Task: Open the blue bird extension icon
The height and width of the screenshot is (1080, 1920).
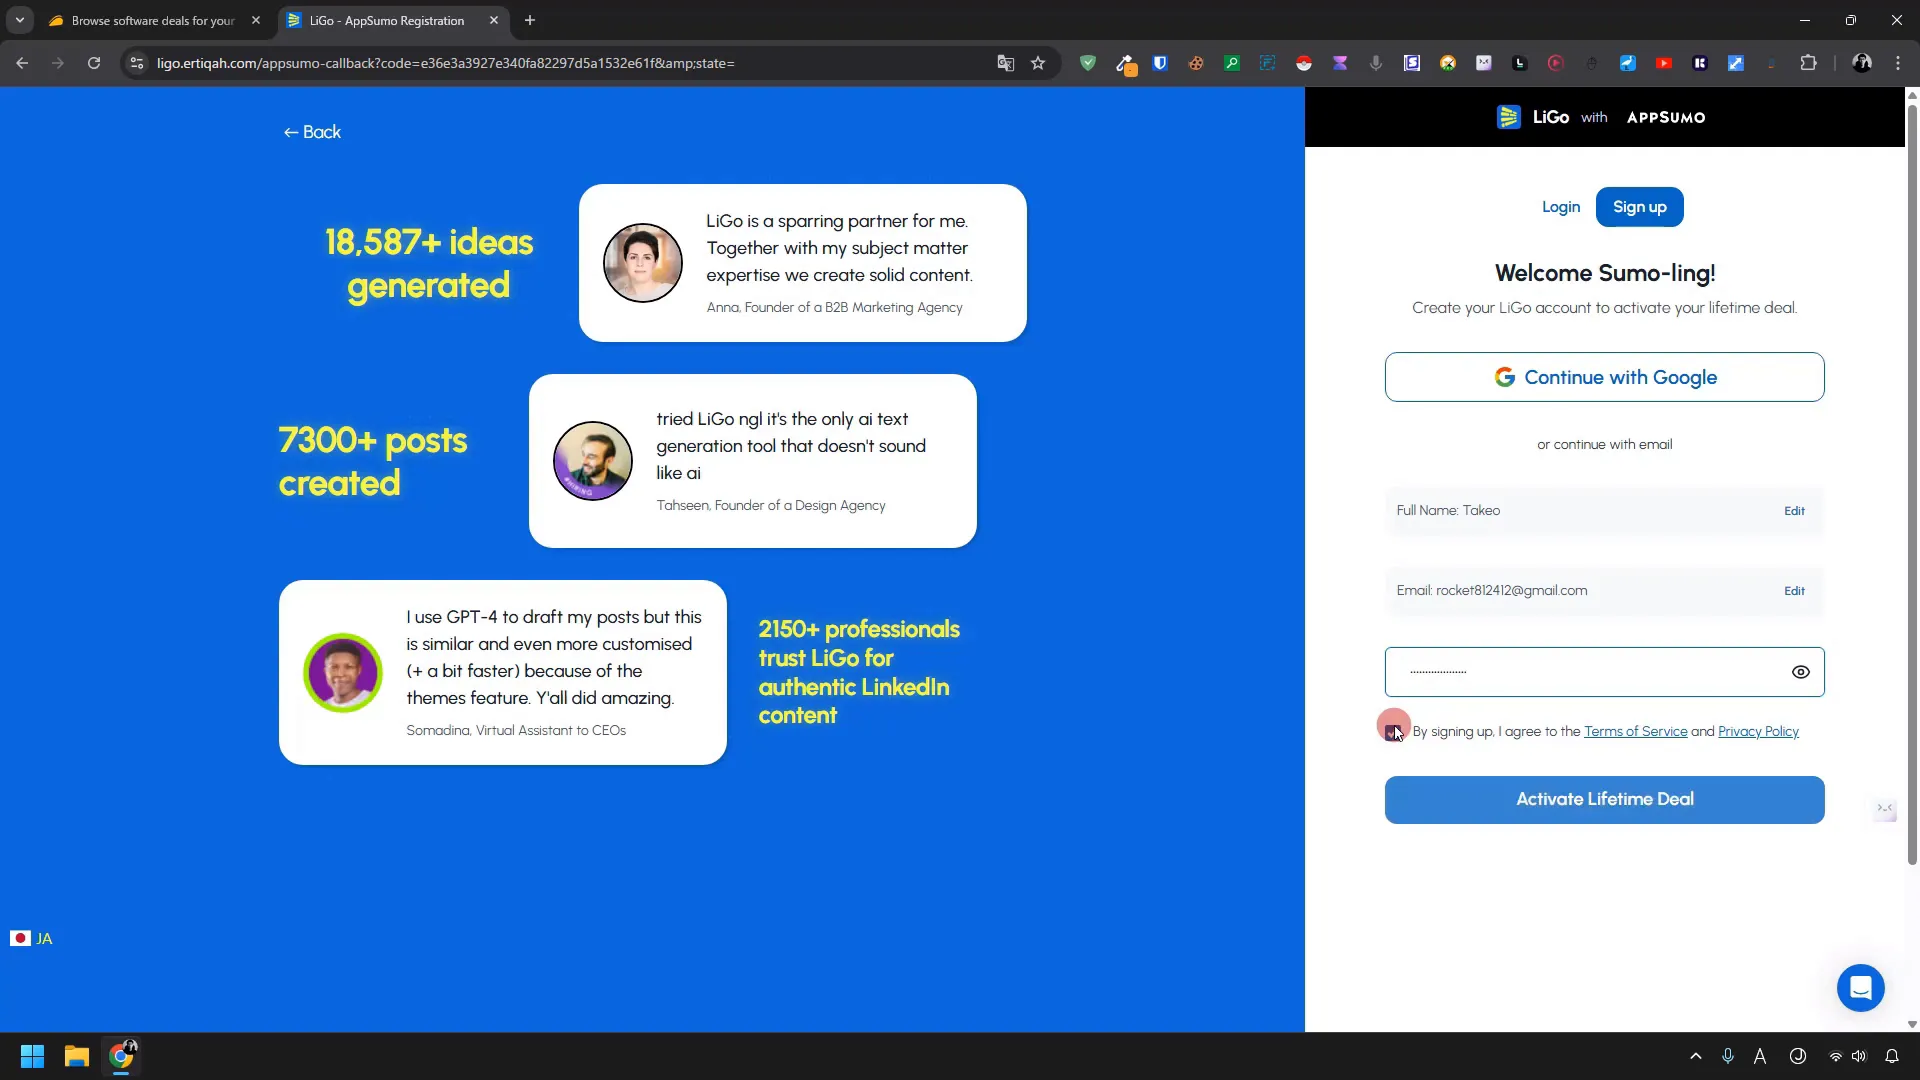Action: [x=1628, y=63]
